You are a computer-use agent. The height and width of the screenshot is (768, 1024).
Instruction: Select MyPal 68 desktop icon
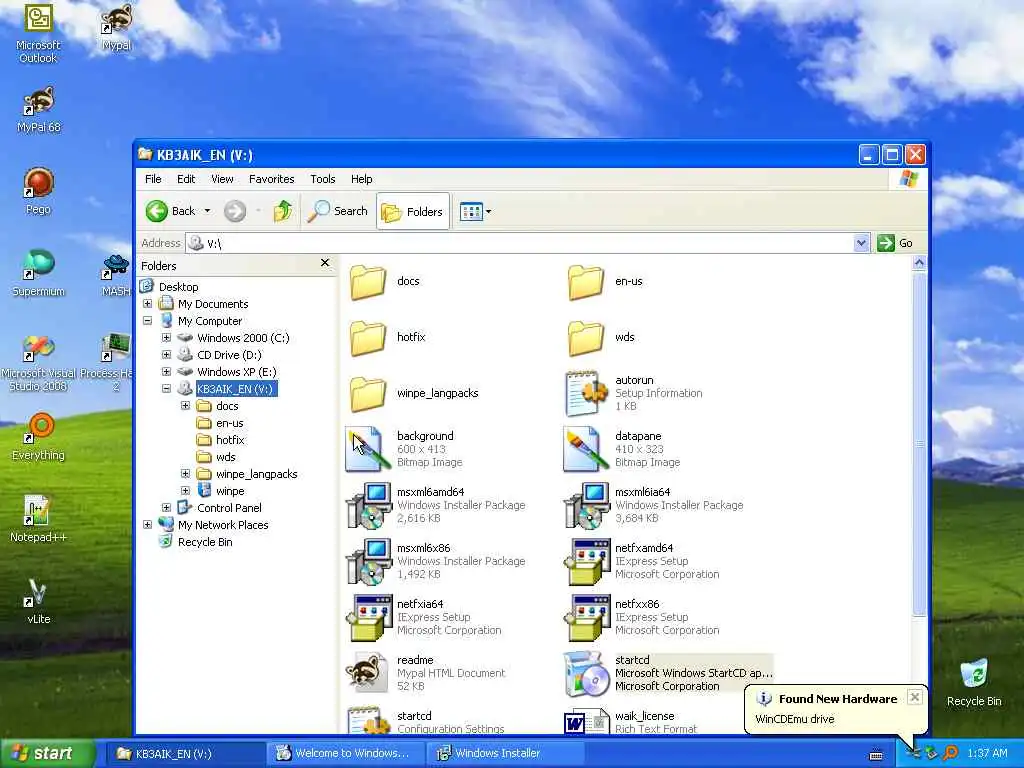(38, 110)
